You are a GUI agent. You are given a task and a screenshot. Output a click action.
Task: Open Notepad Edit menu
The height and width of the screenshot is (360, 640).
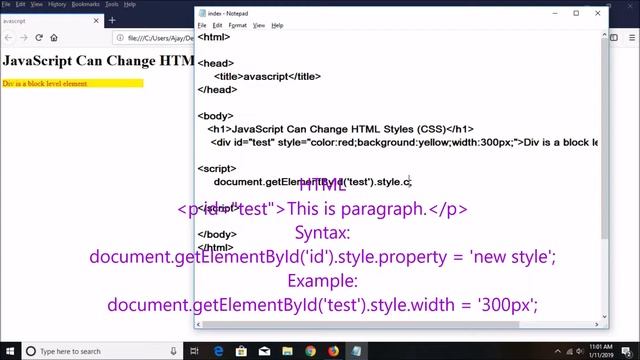(x=217, y=25)
